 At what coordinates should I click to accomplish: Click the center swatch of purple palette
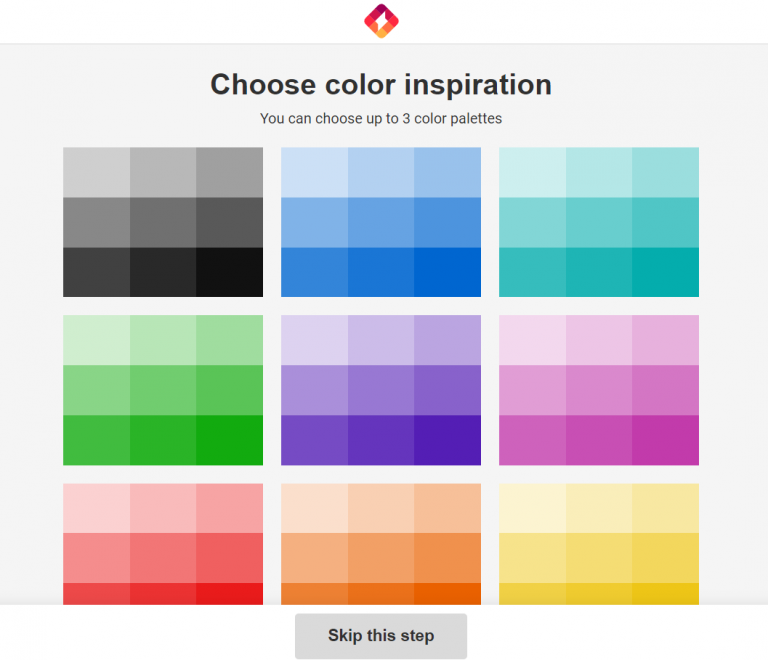(381, 390)
